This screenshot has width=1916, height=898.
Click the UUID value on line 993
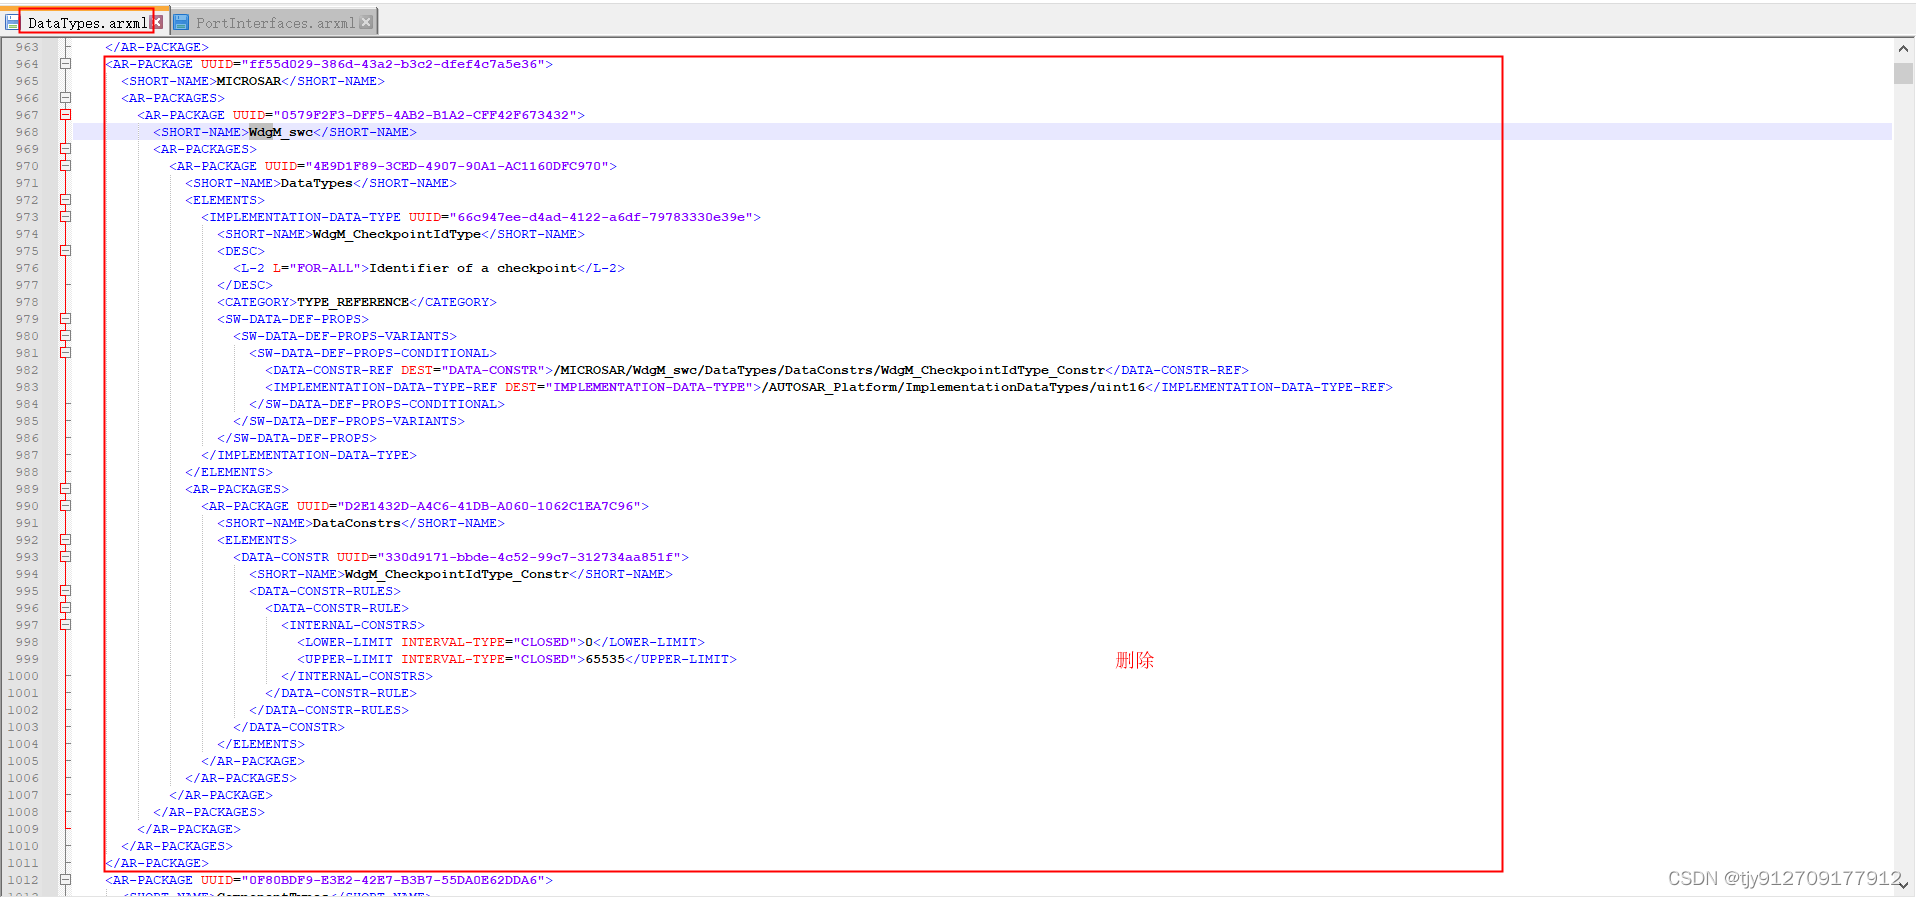tap(529, 557)
